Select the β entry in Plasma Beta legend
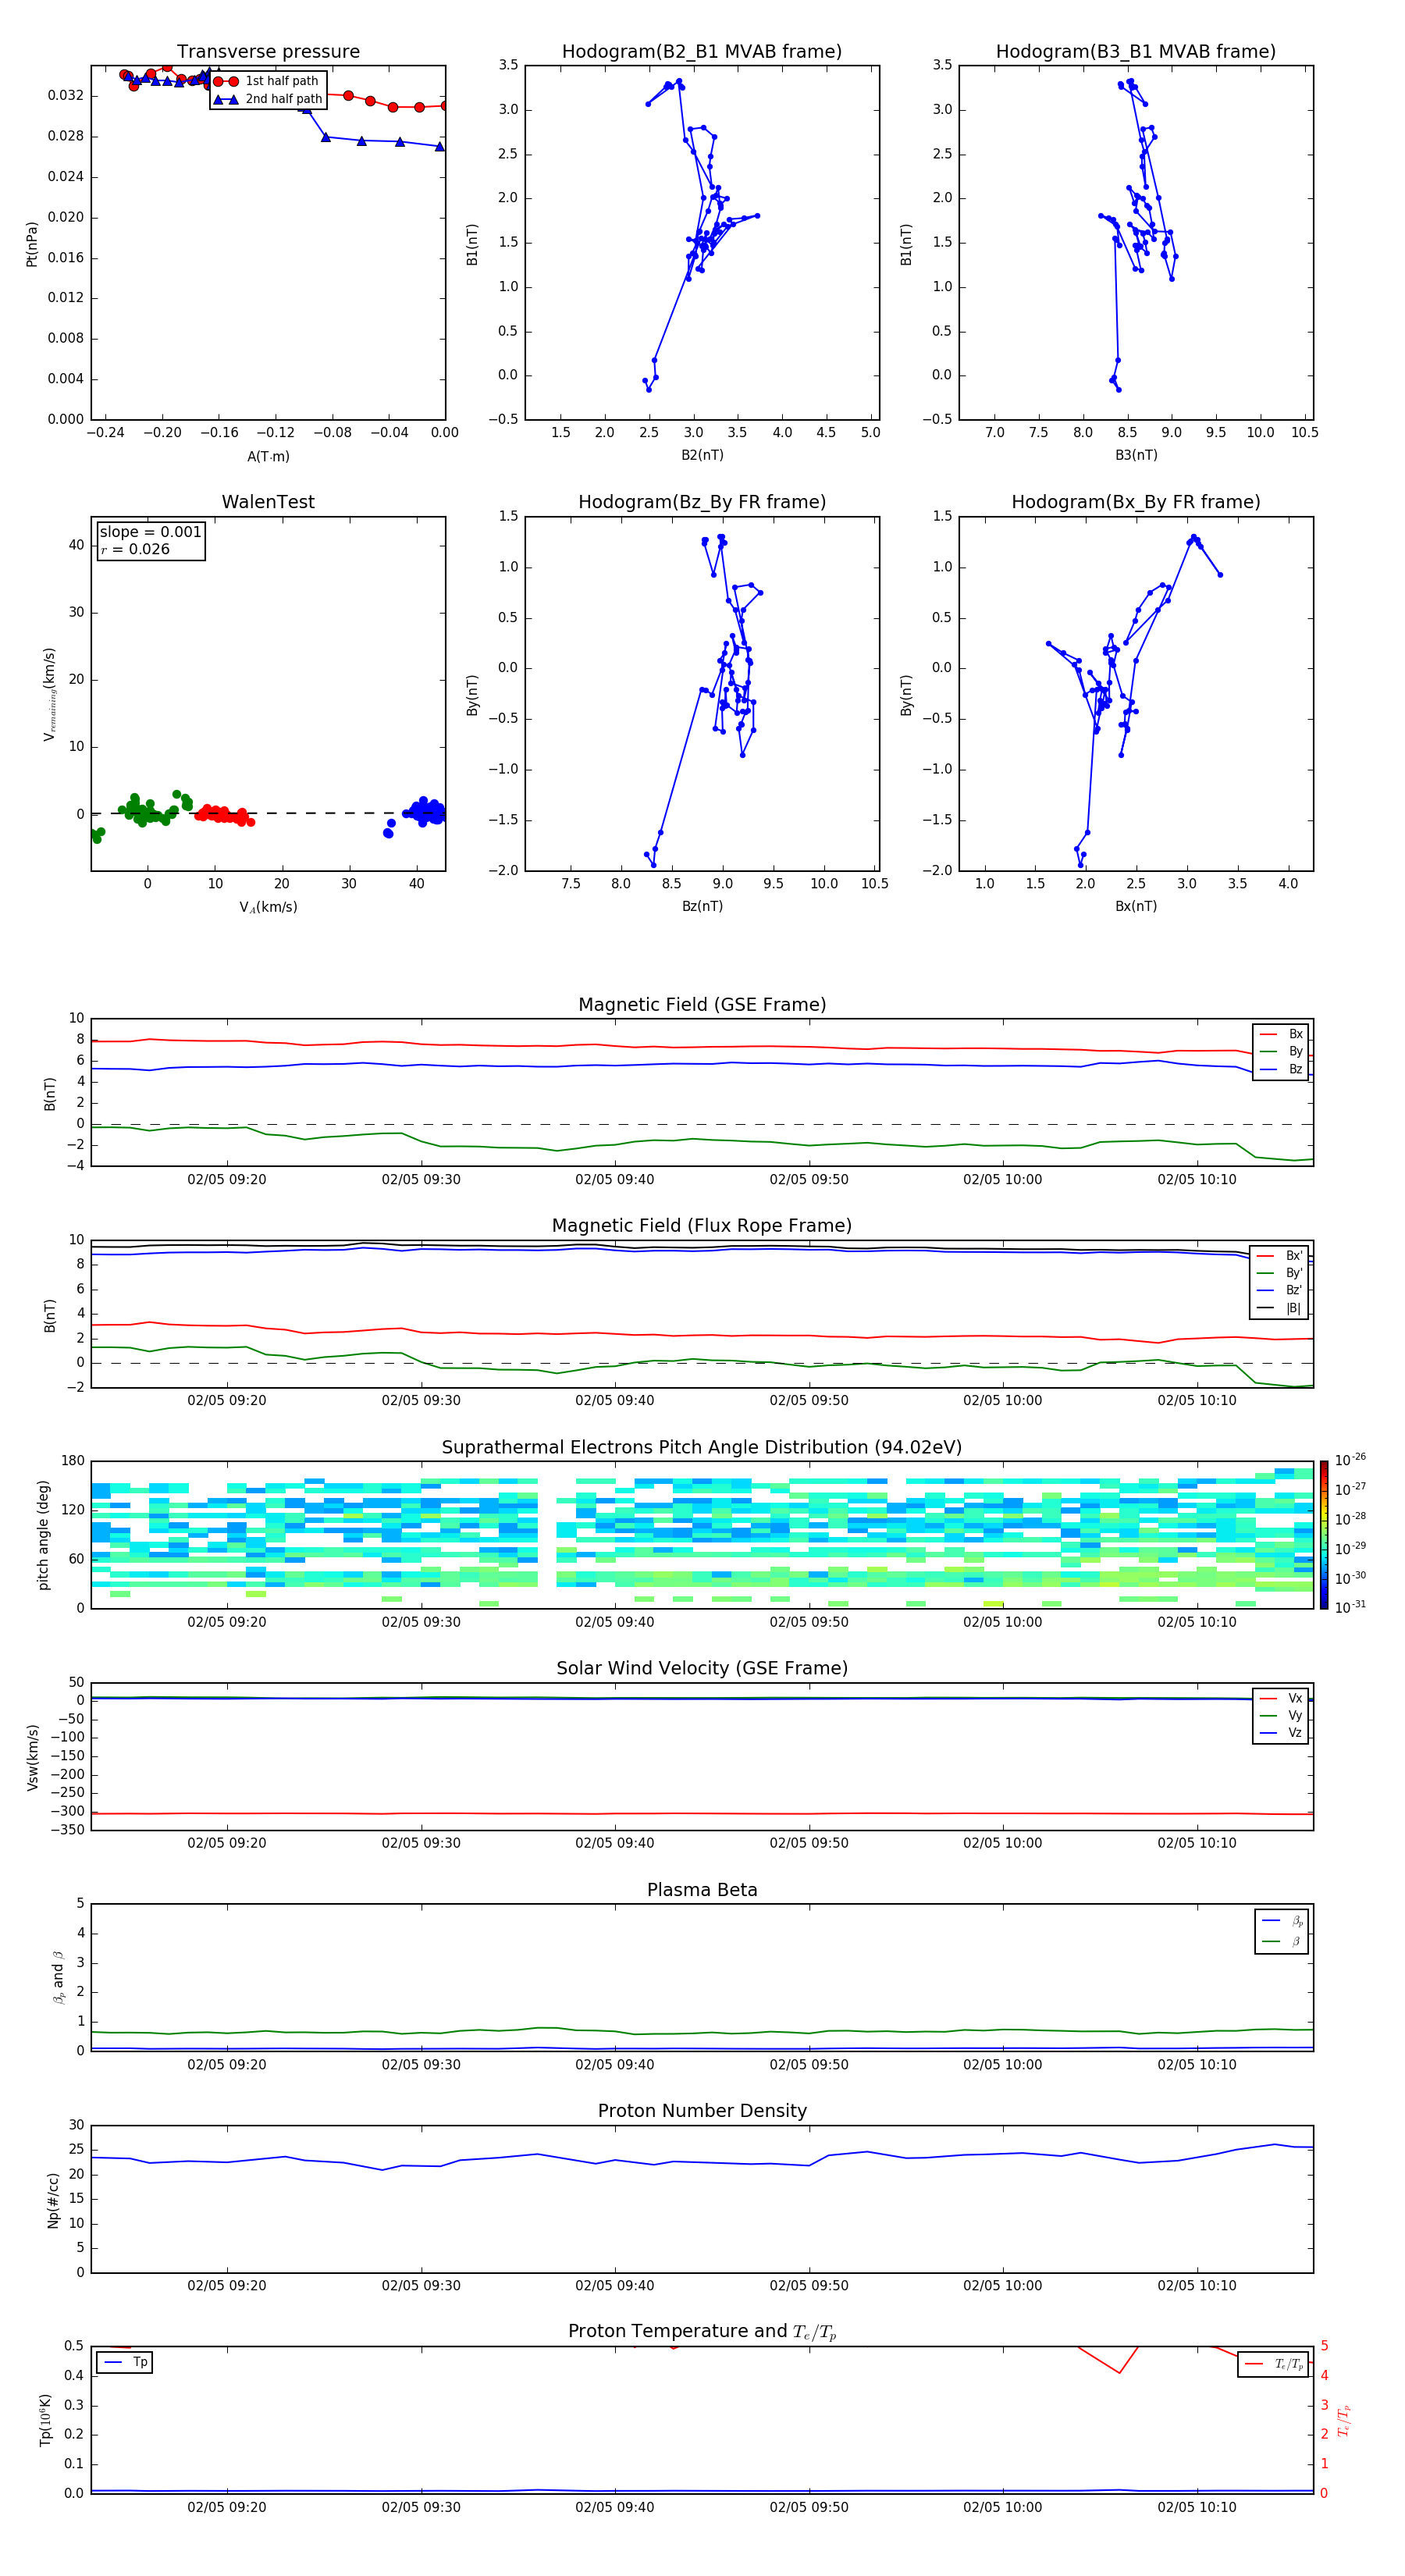The image size is (1405, 2576). click(x=1282, y=1941)
